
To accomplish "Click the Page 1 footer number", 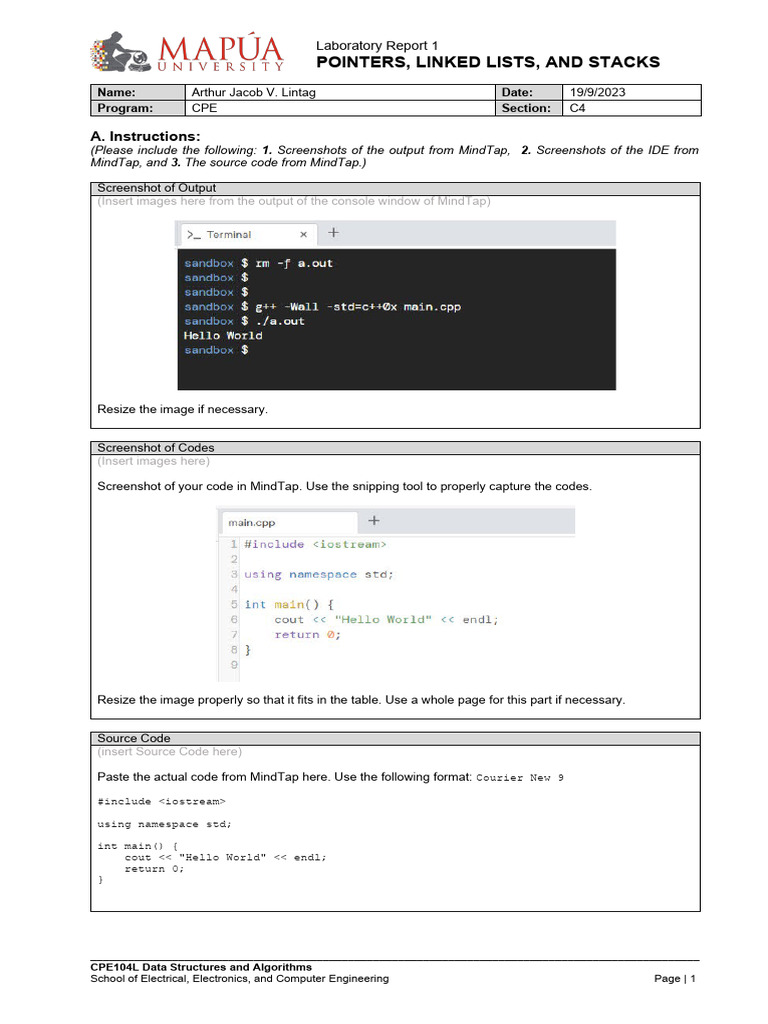I will [x=675, y=978].
